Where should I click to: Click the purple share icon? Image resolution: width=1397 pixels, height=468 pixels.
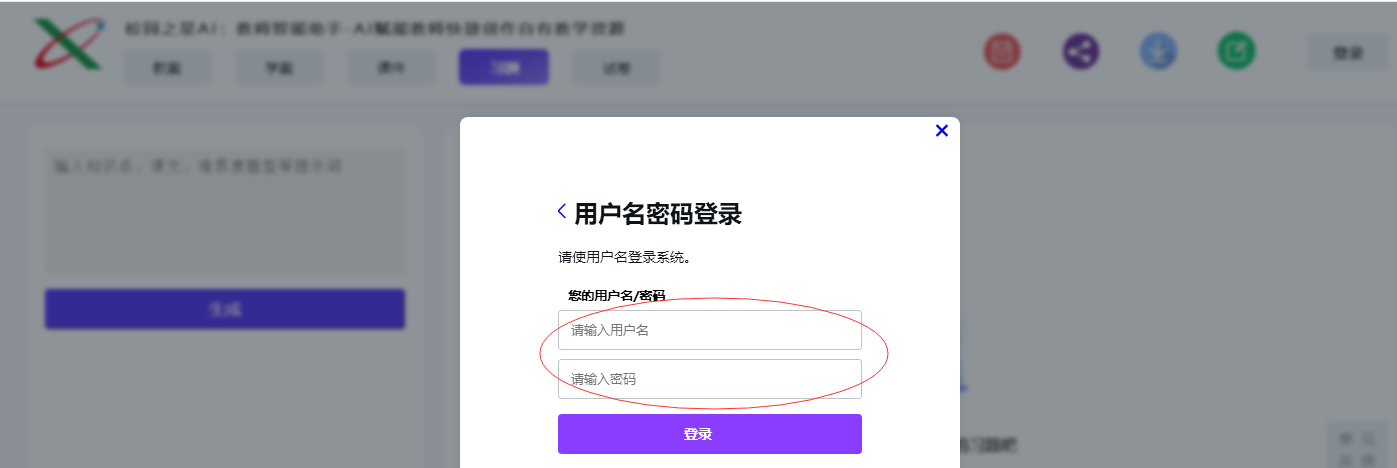(x=1080, y=52)
